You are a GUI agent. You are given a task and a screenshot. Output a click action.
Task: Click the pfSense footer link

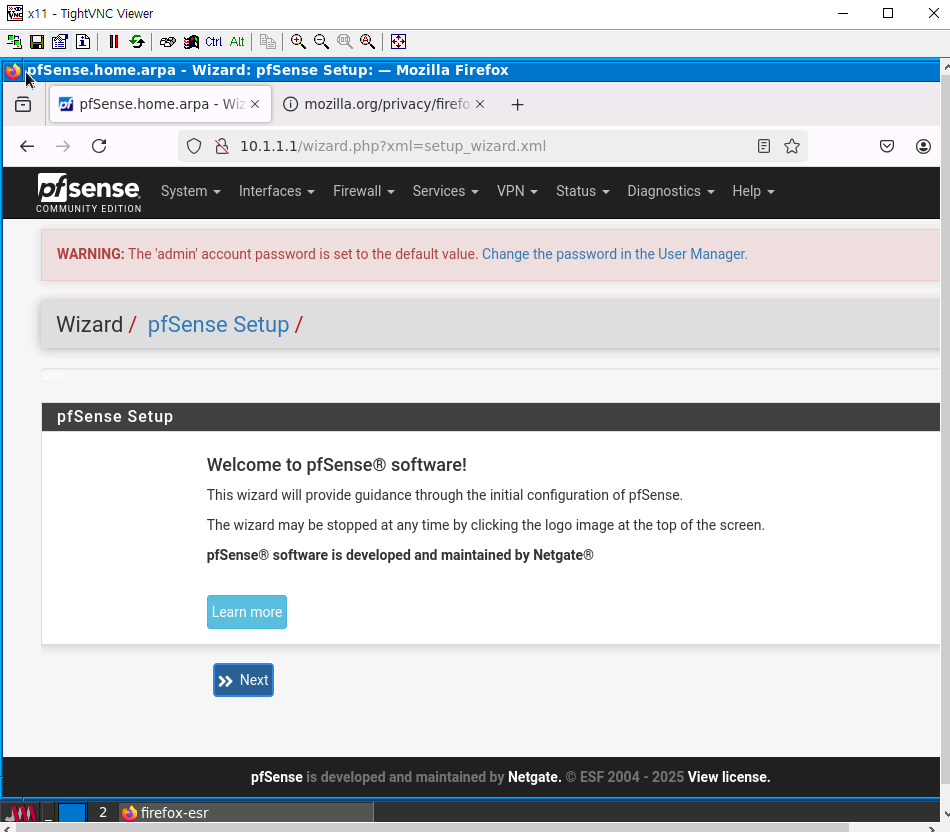coord(277,777)
